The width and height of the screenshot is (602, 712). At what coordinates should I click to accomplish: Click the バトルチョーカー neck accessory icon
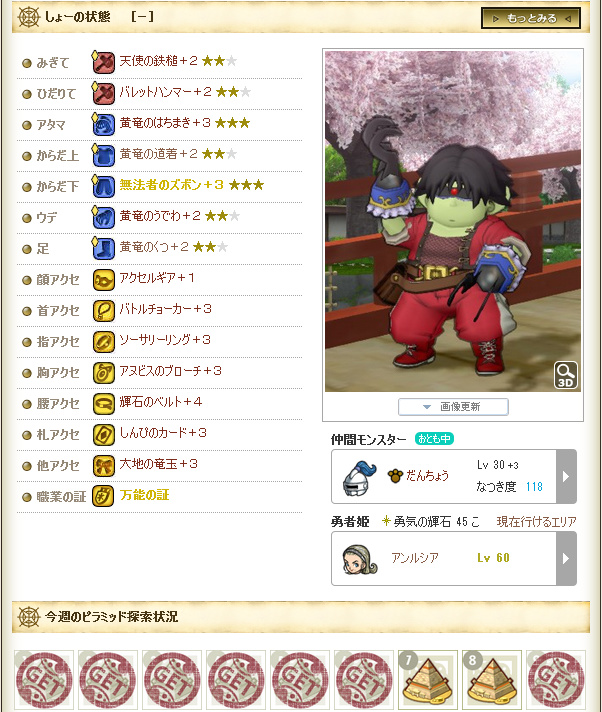104,311
